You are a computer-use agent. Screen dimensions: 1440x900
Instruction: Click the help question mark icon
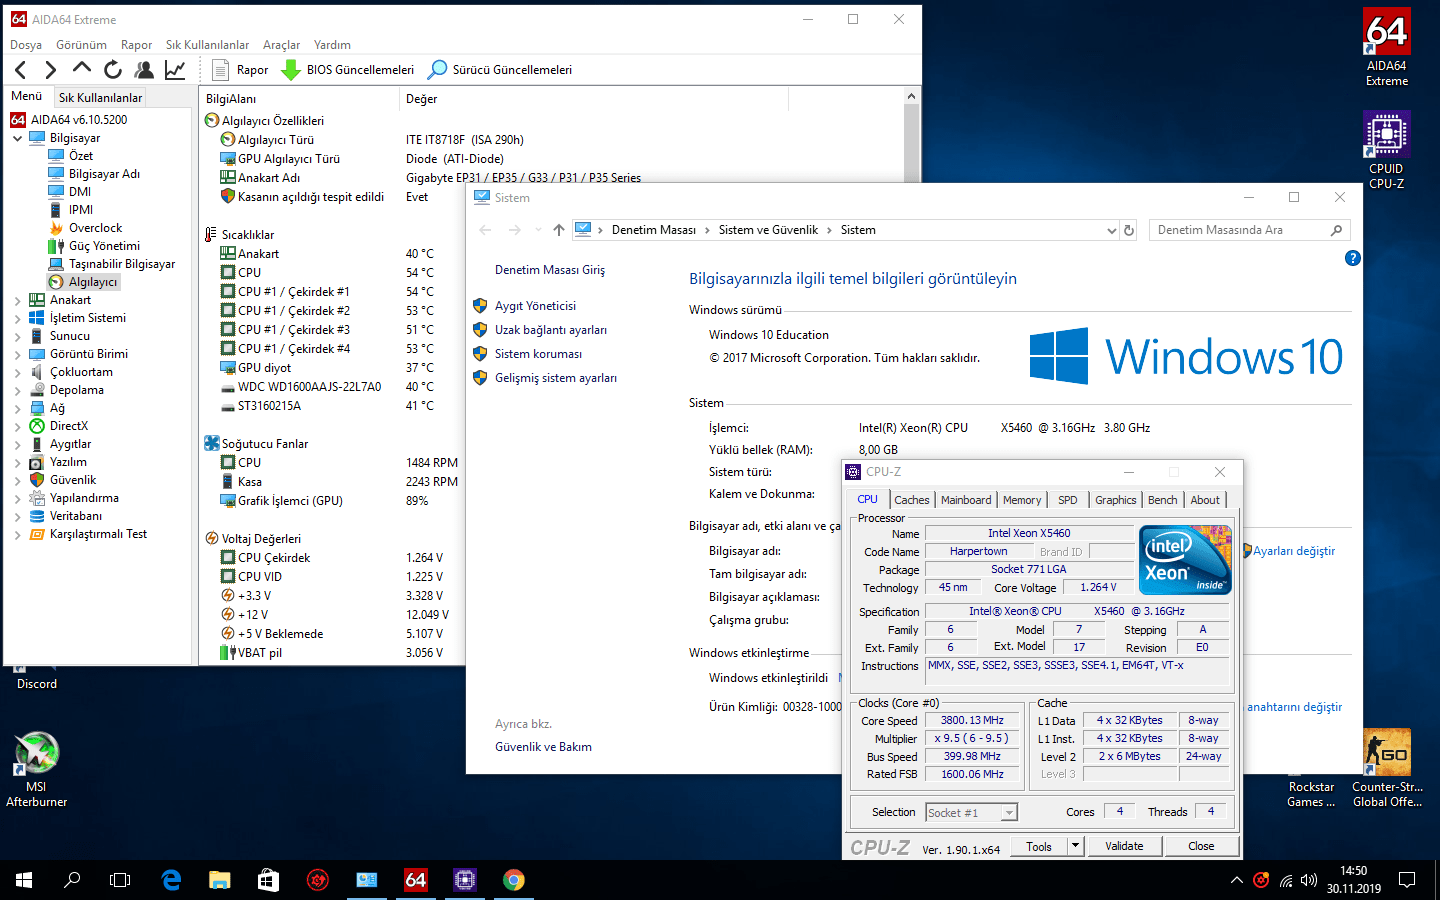(1352, 258)
